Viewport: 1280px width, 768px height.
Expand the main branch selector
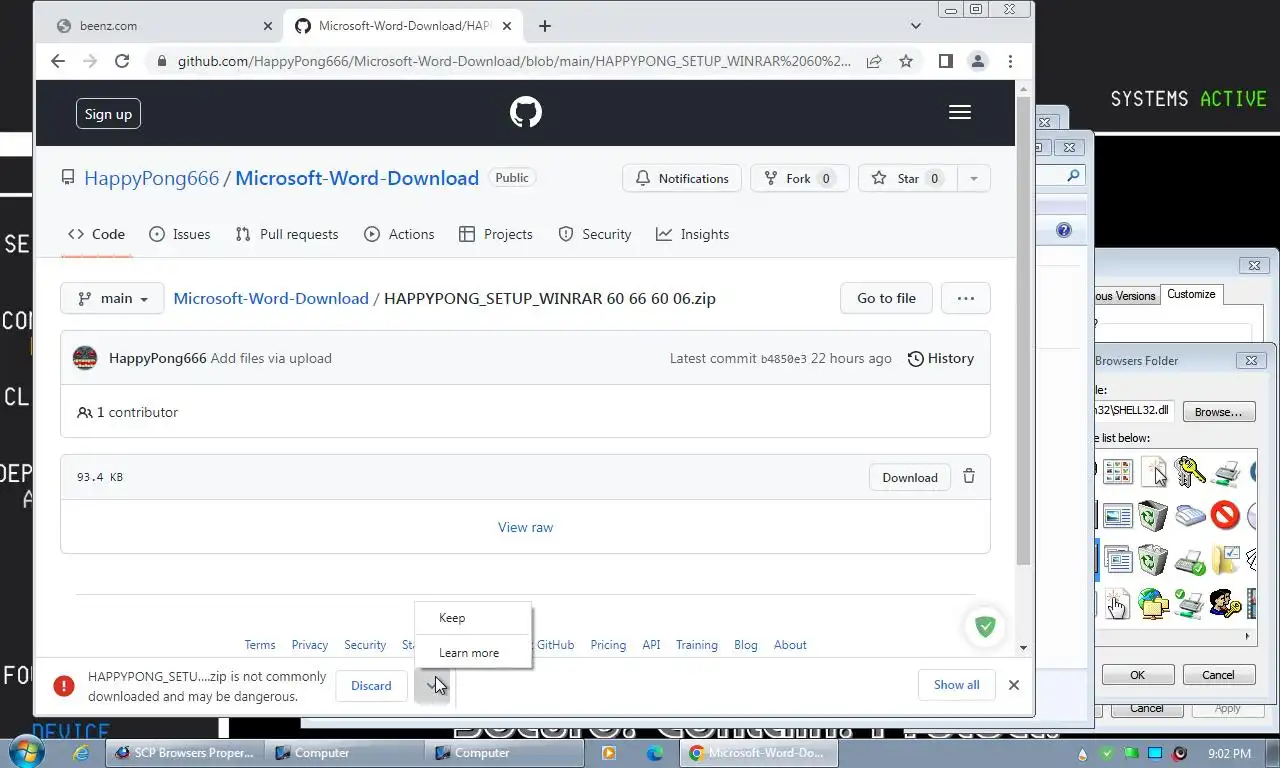112,298
